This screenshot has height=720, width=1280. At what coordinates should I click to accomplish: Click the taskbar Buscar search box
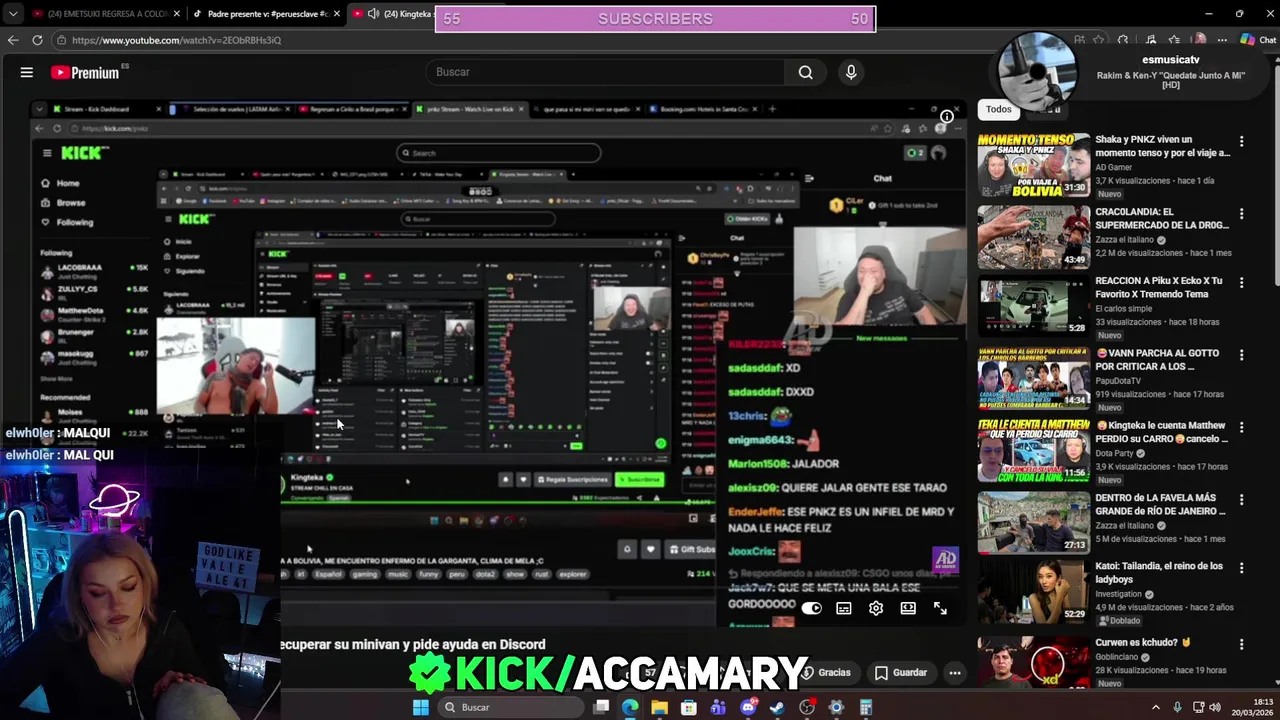(510, 707)
